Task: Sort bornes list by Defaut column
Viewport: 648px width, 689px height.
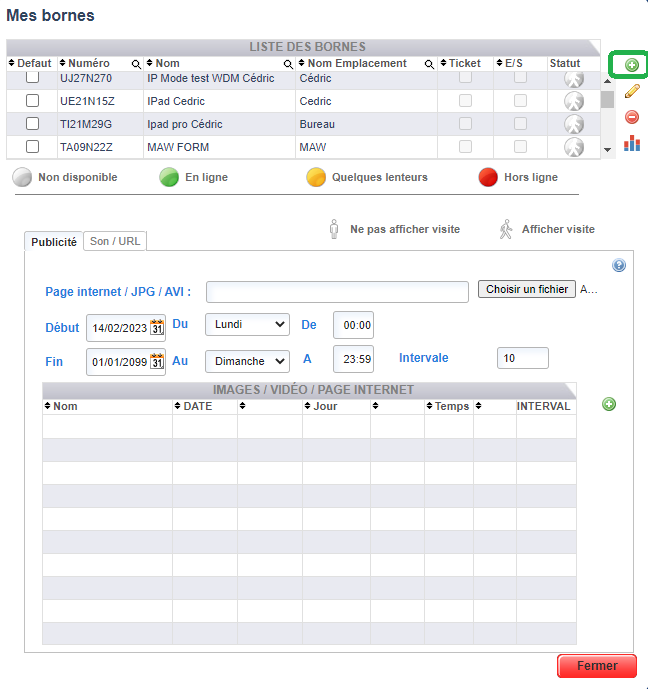Action: coord(11,63)
